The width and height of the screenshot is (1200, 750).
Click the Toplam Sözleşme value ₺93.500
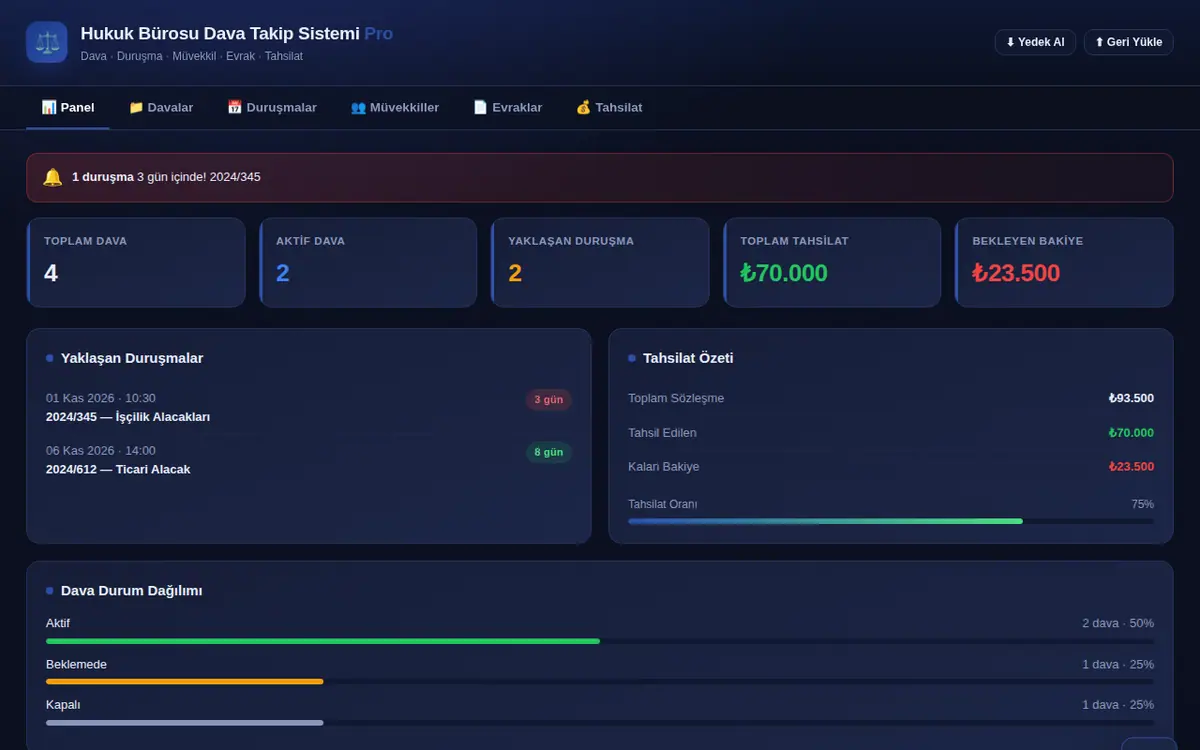[1131, 398]
